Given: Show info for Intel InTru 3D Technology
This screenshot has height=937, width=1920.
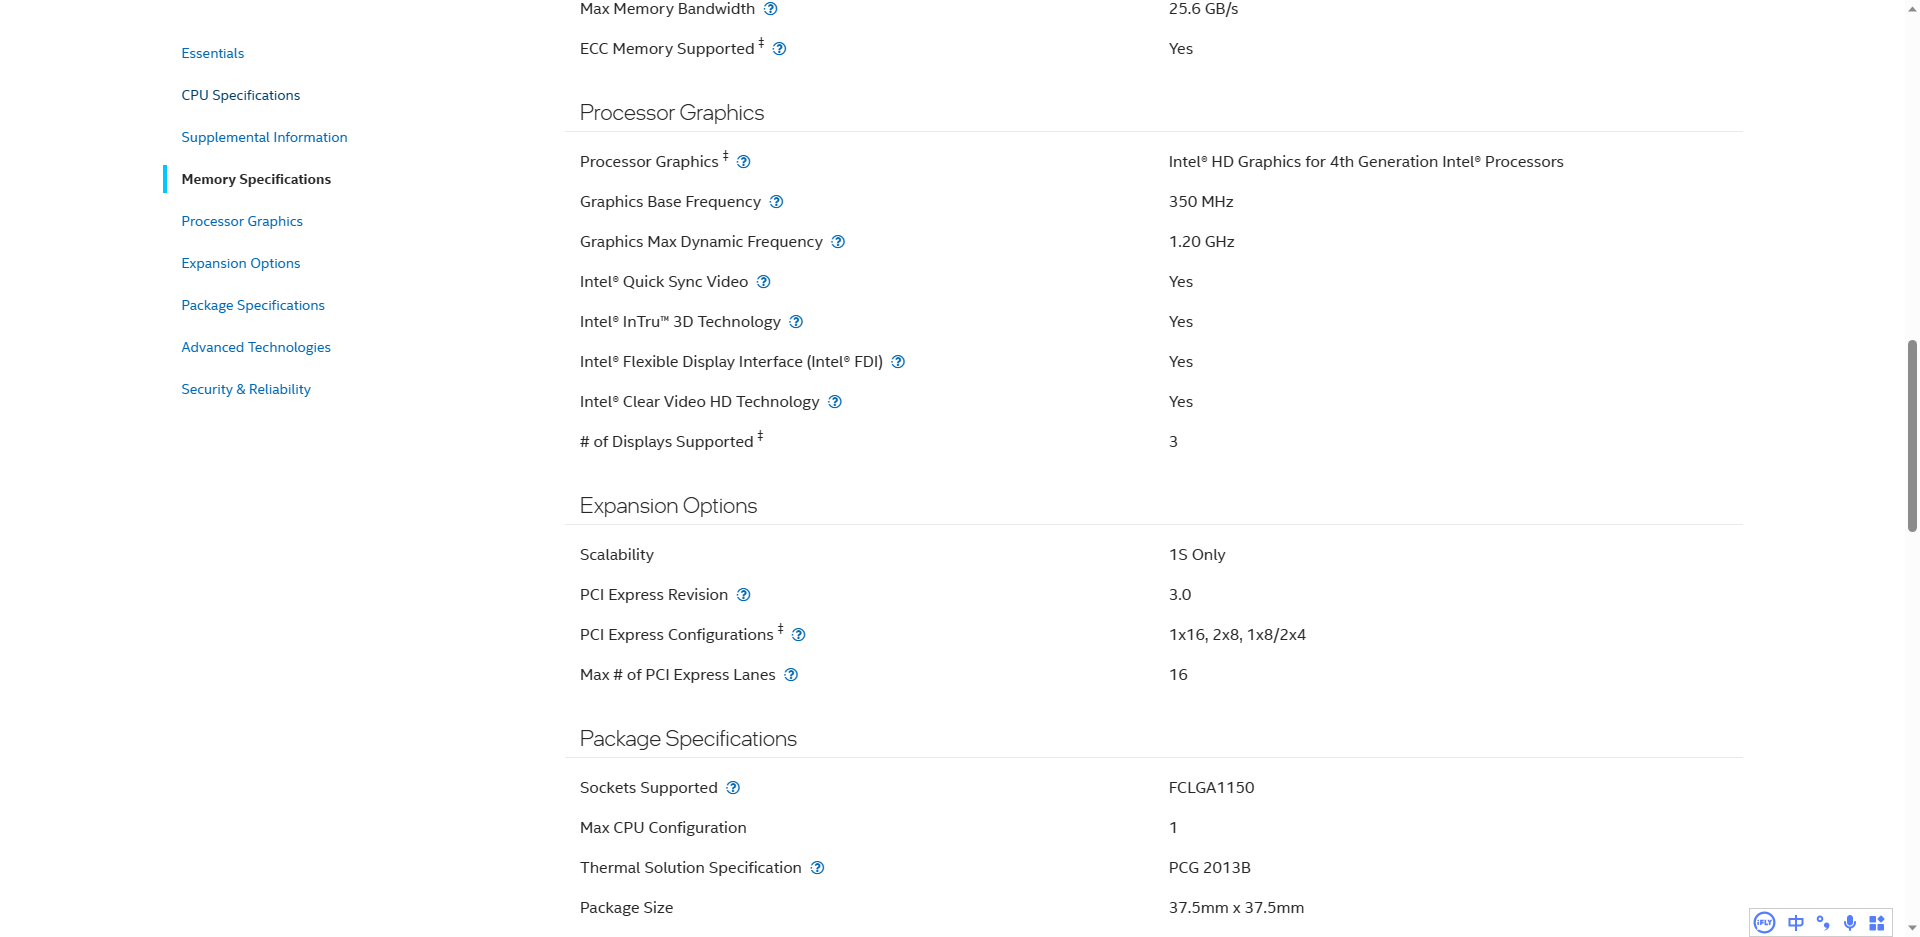Looking at the screenshot, I should point(796,322).
